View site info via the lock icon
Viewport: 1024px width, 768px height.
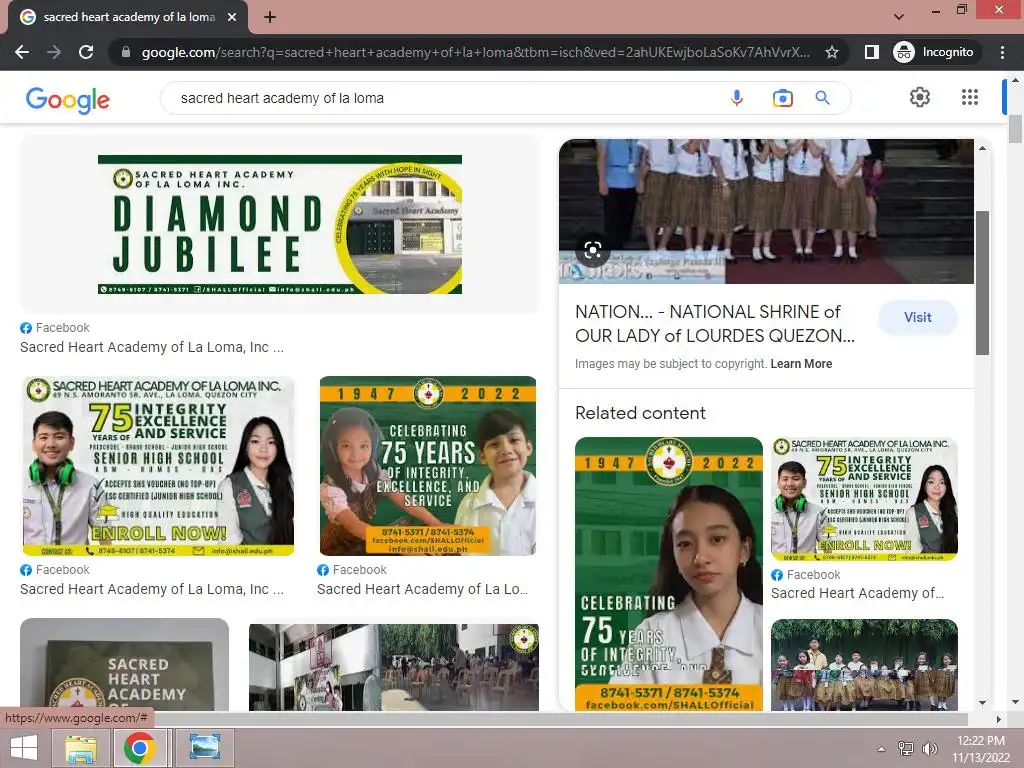click(x=126, y=52)
